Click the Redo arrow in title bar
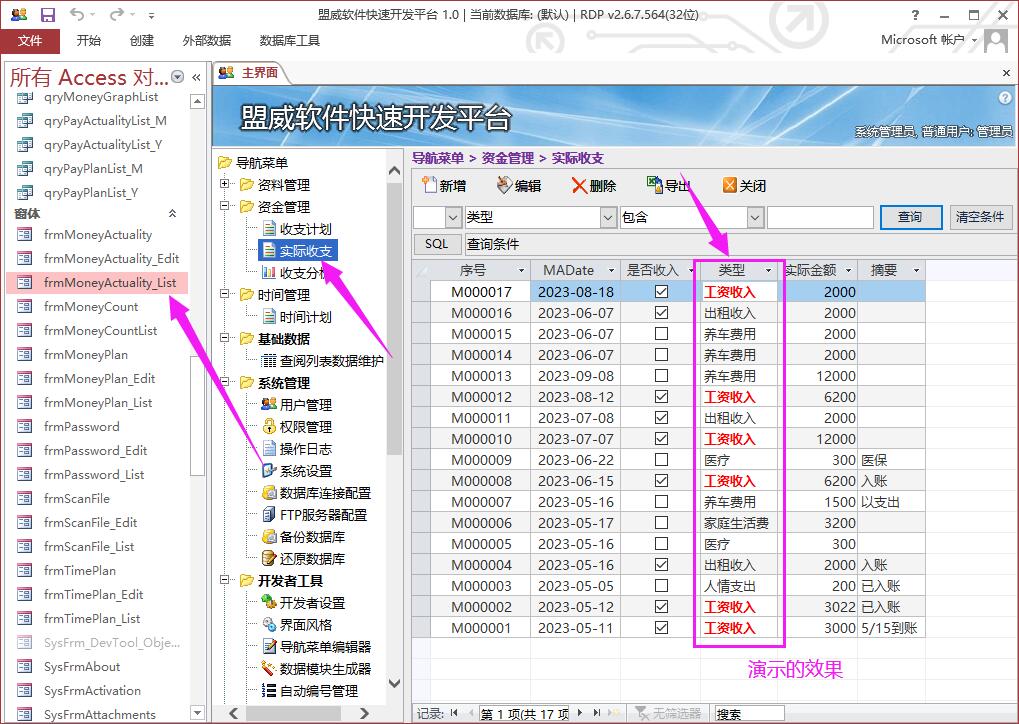1019x724 pixels. [117, 14]
